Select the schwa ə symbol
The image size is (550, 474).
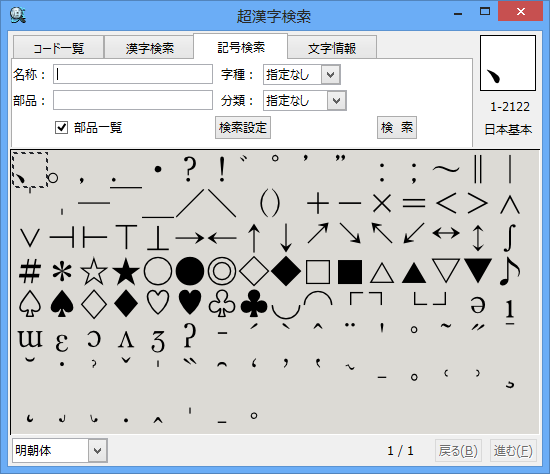[478, 305]
